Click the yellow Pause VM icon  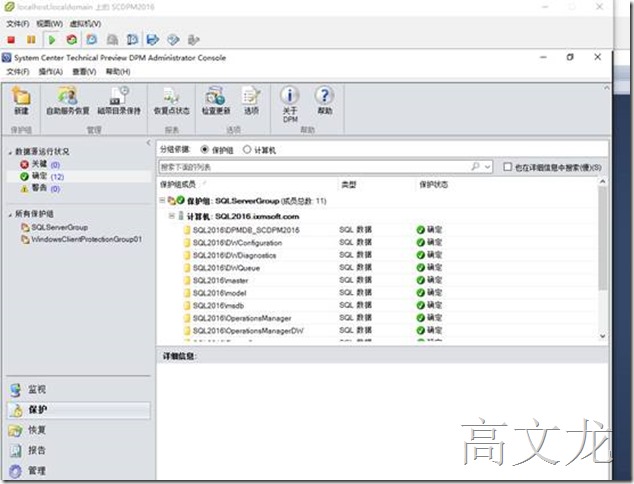coord(31,40)
